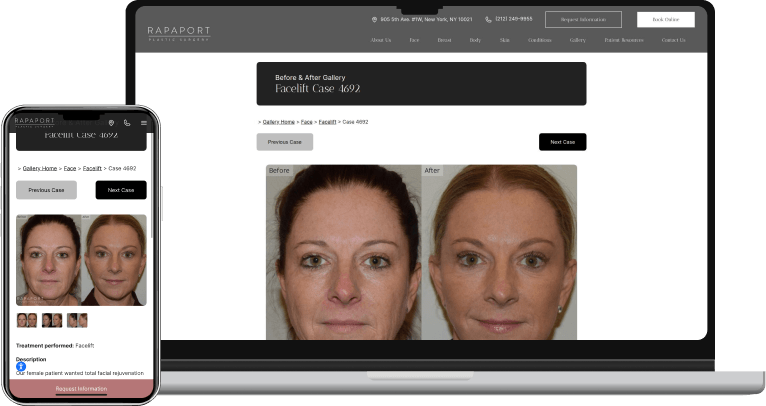Image resolution: width=766 pixels, height=406 pixels.
Task: Click the location pin beside the desktop address
Action: (x=374, y=19)
